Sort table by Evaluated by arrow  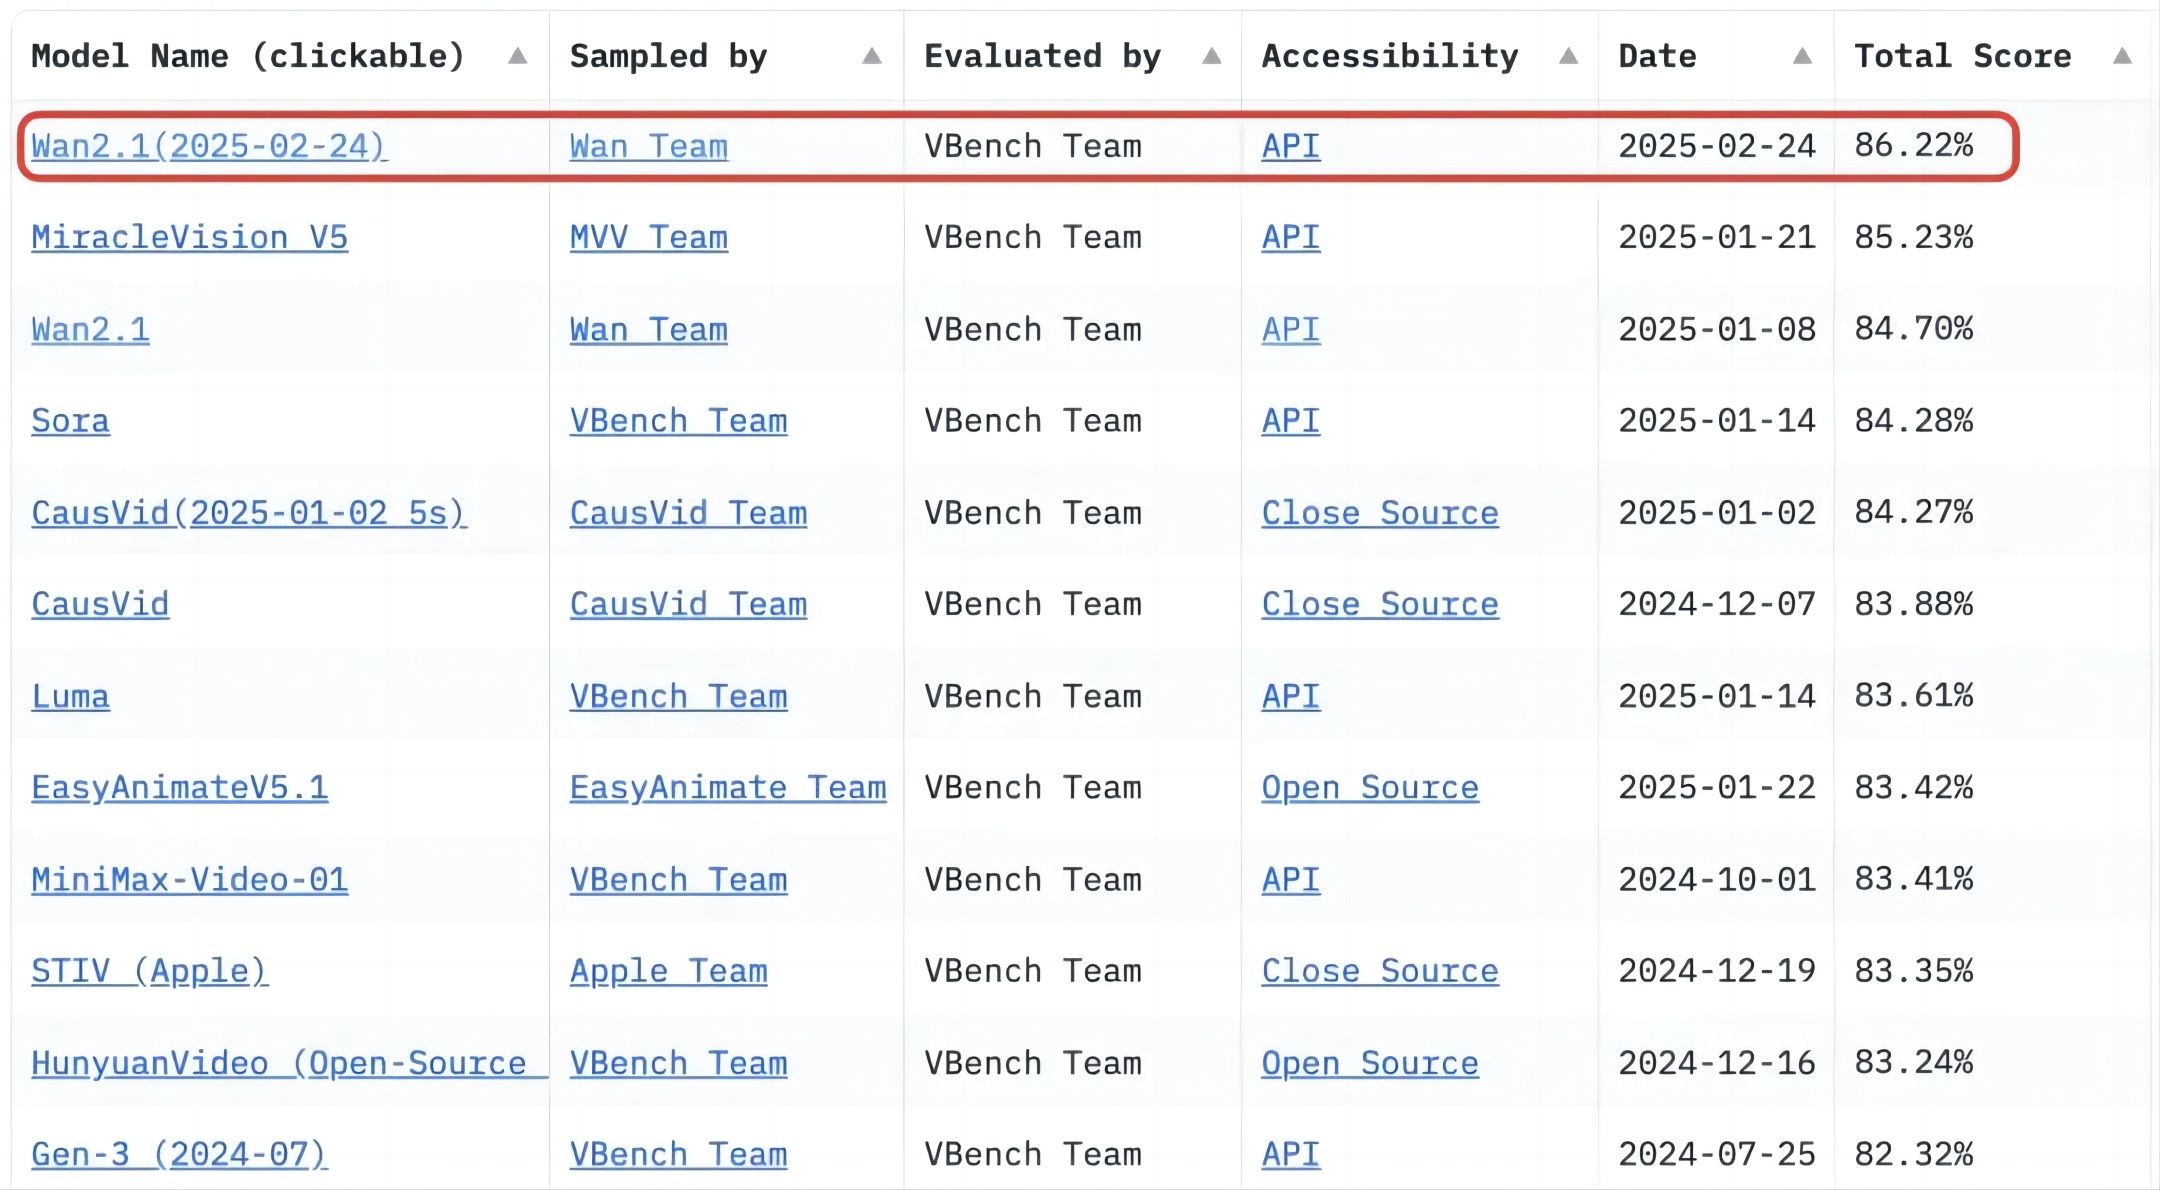pos(1211,56)
